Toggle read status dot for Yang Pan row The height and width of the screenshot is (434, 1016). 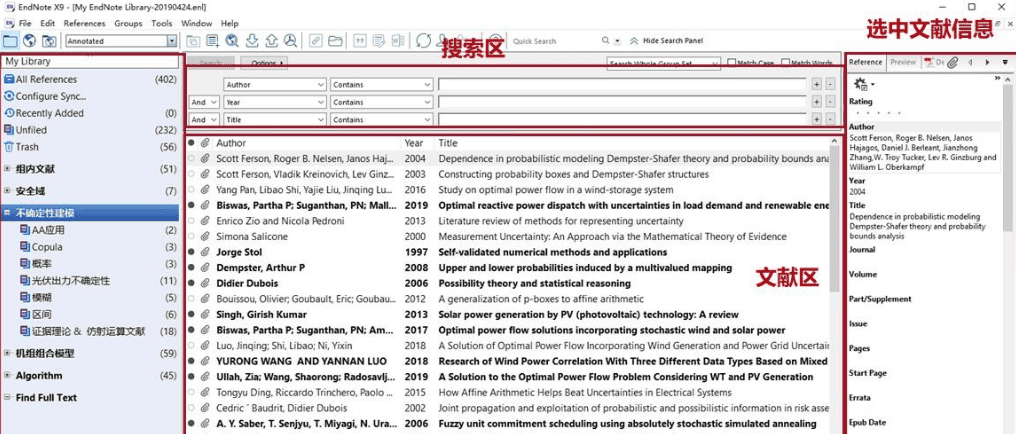(x=191, y=190)
